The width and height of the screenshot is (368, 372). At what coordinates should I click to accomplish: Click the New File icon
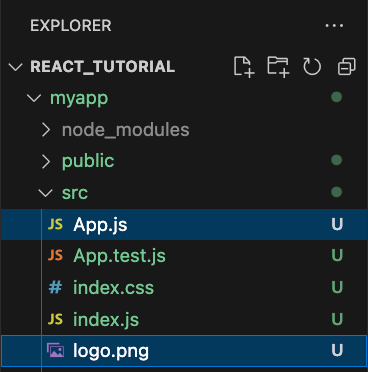click(244, 67)
